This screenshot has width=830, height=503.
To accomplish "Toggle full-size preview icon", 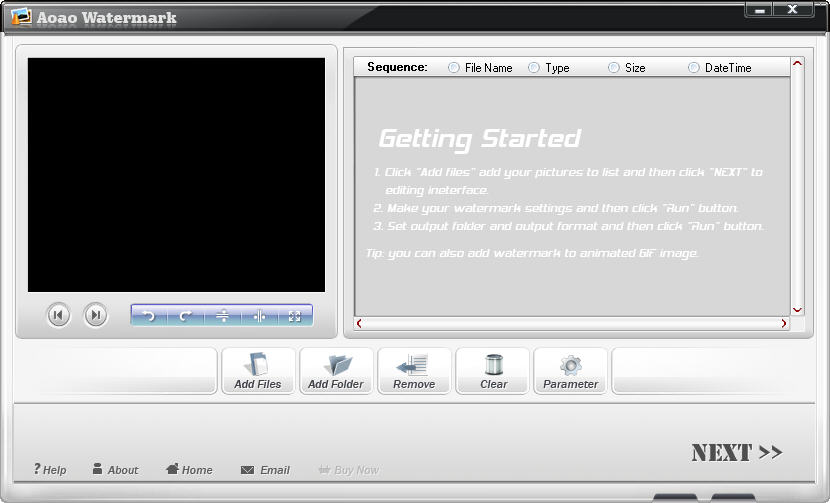I will point(295,316).
